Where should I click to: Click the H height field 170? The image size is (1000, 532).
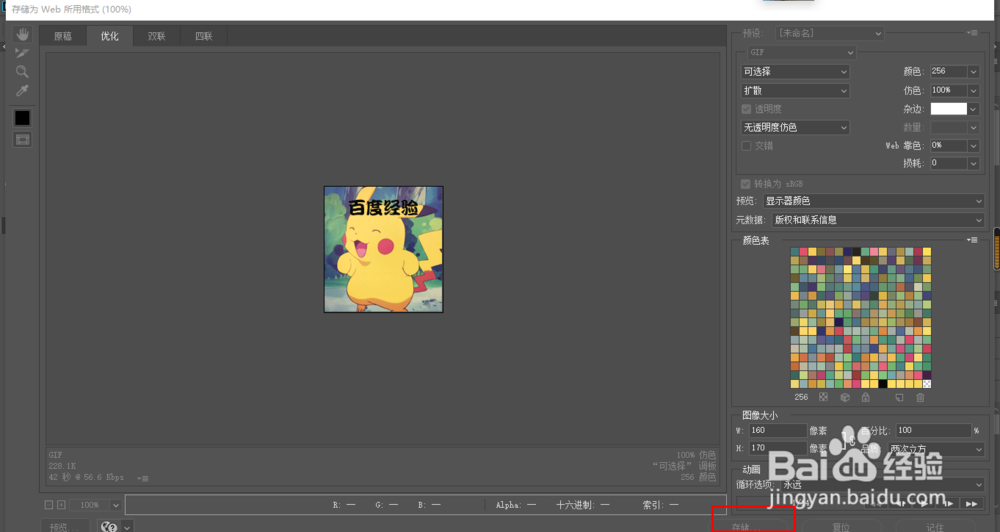[x=777, y=448]
